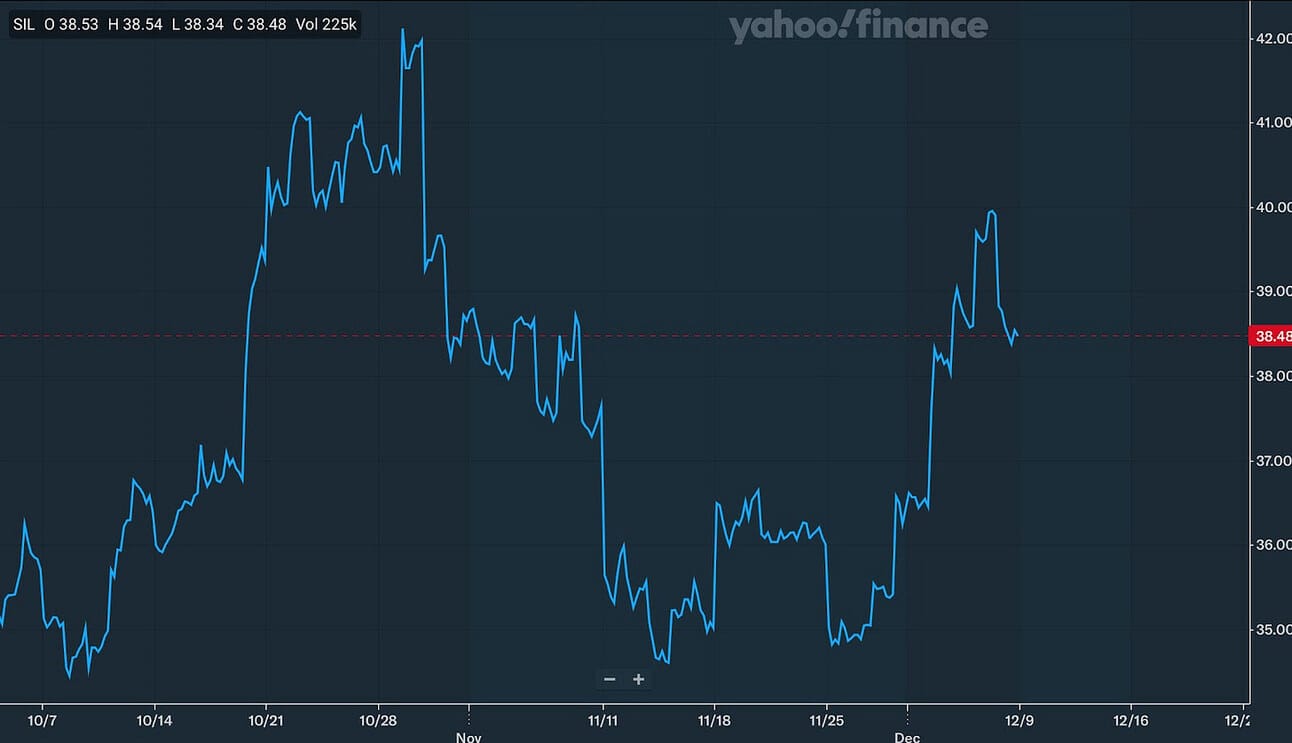Select the red 38.48 current price tag
Image resolution: width=1292 pixels, height=743 pixels.
(1271, 336)
